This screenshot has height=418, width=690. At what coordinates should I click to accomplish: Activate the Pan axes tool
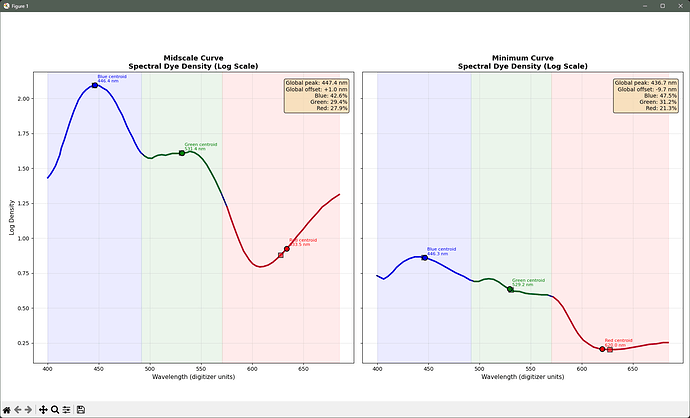click(43, 410)
